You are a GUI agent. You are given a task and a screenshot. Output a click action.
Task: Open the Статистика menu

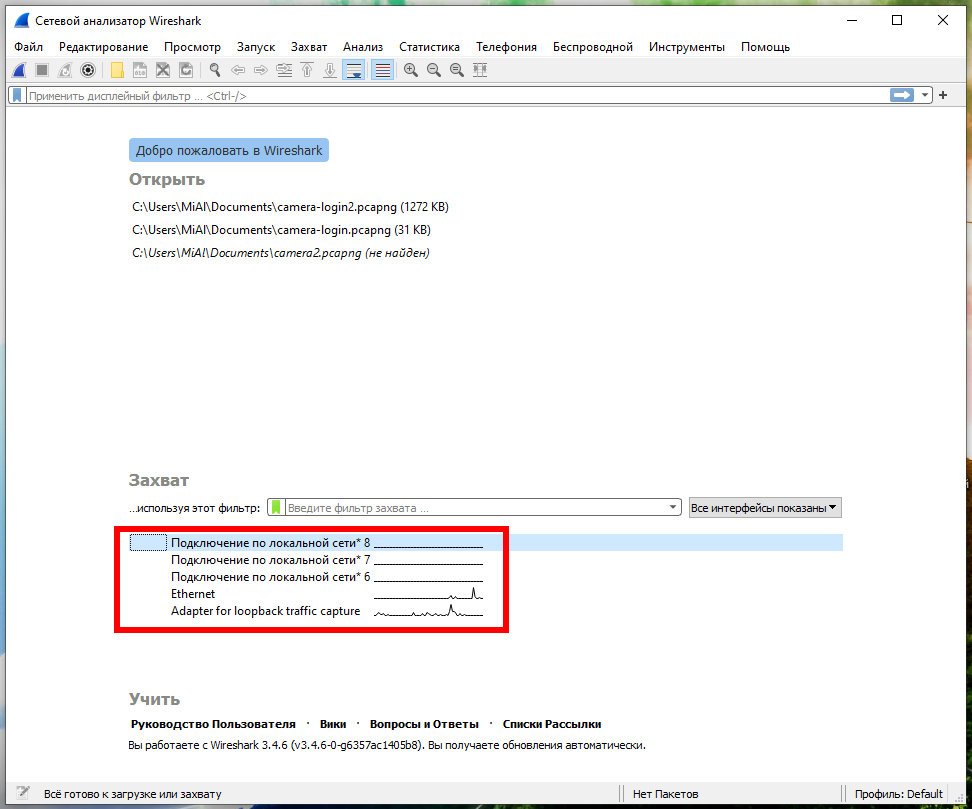click(x=429, y=47)
